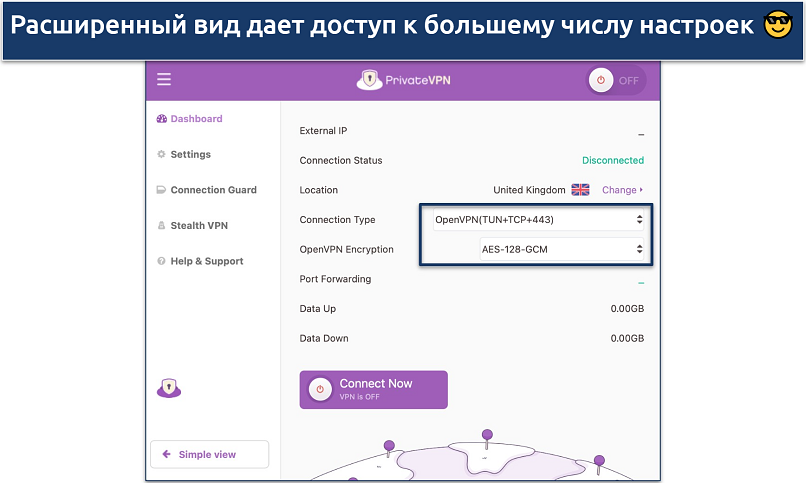Click the PrivateVPN shield logo in header

coord(369,81)
